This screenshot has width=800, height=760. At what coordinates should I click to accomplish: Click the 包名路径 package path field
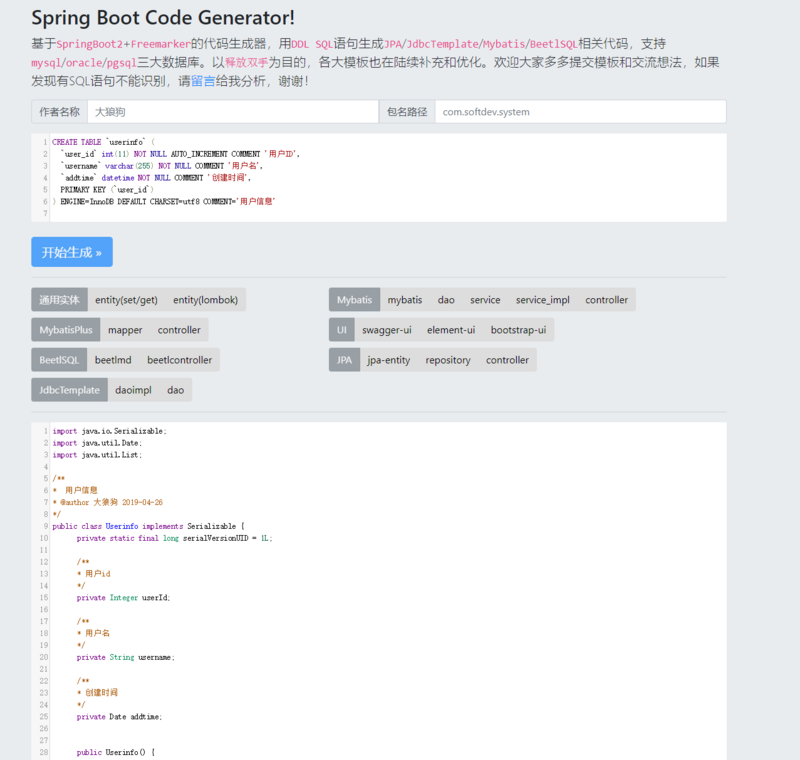pos(580,112)
